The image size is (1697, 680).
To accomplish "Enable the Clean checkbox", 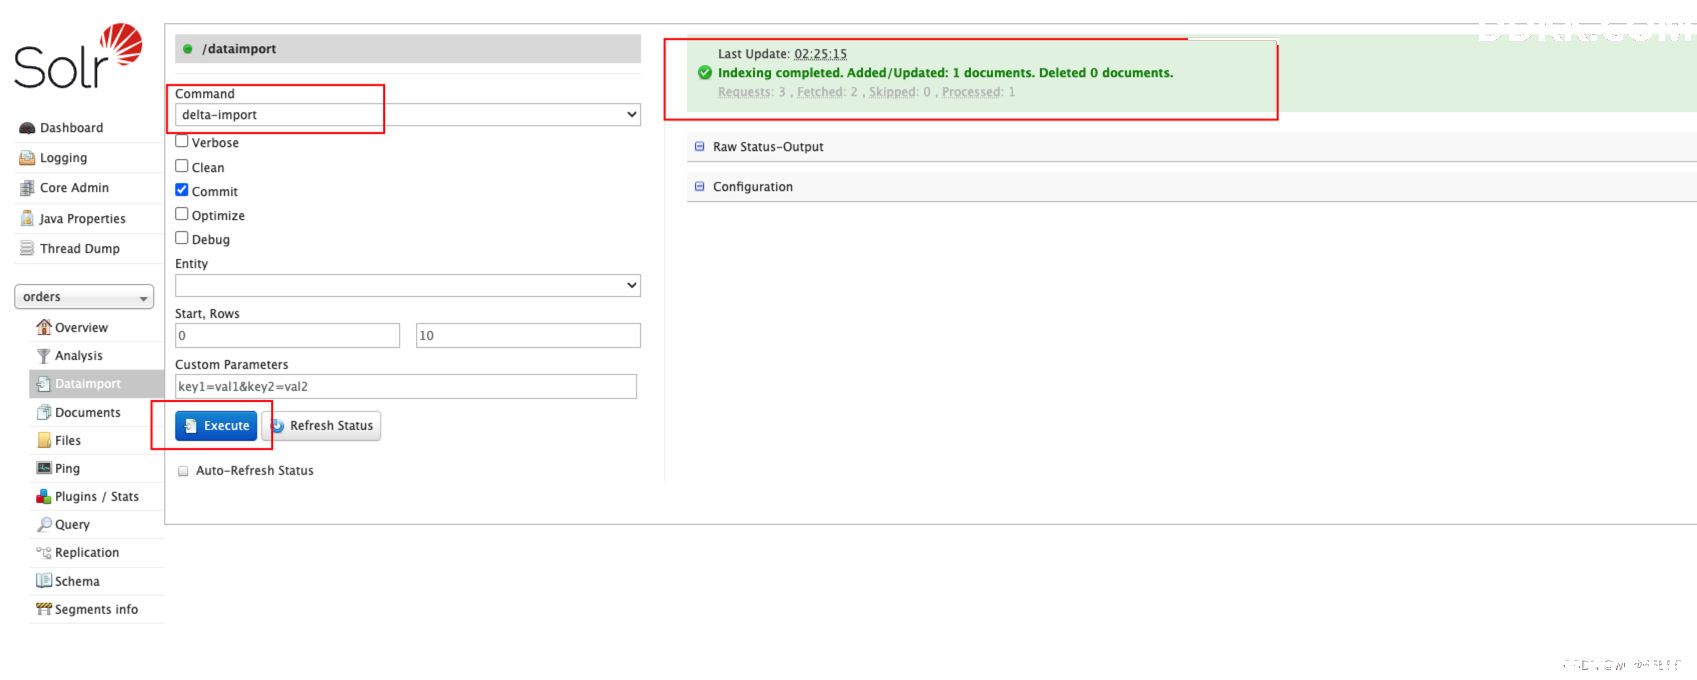I will pos(182,166).
